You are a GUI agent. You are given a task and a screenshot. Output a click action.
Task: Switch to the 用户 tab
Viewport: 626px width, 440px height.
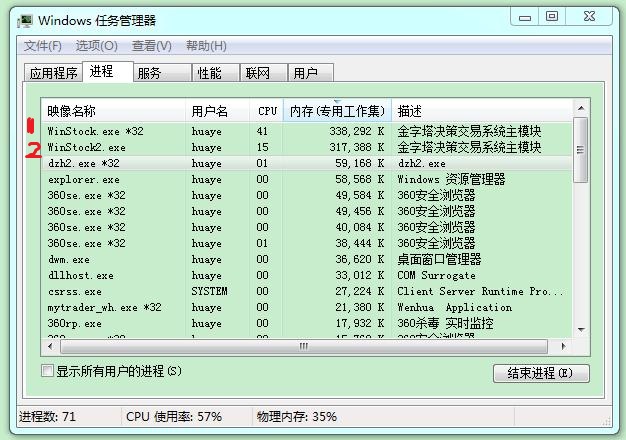pos(305,73)
